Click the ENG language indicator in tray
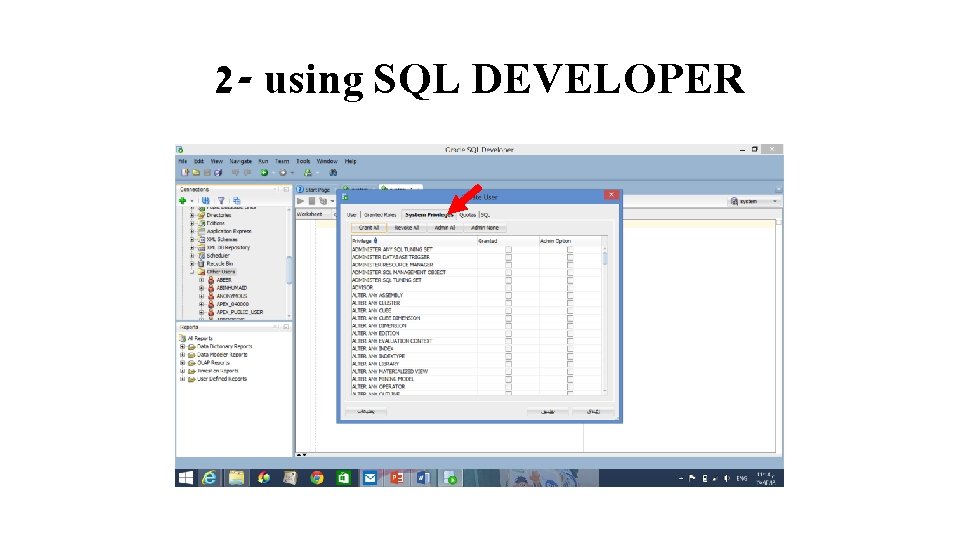Screen dimensions: 960x540 [x=741, y=478]
